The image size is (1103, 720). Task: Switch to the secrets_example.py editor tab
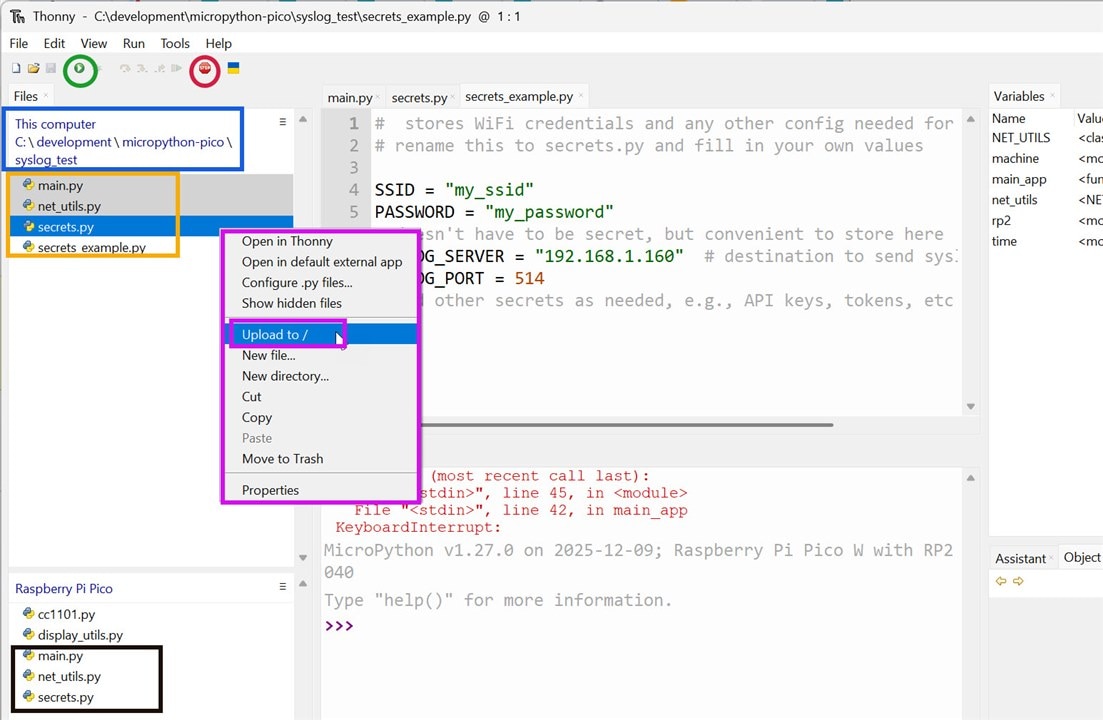(x=521, y=96)
